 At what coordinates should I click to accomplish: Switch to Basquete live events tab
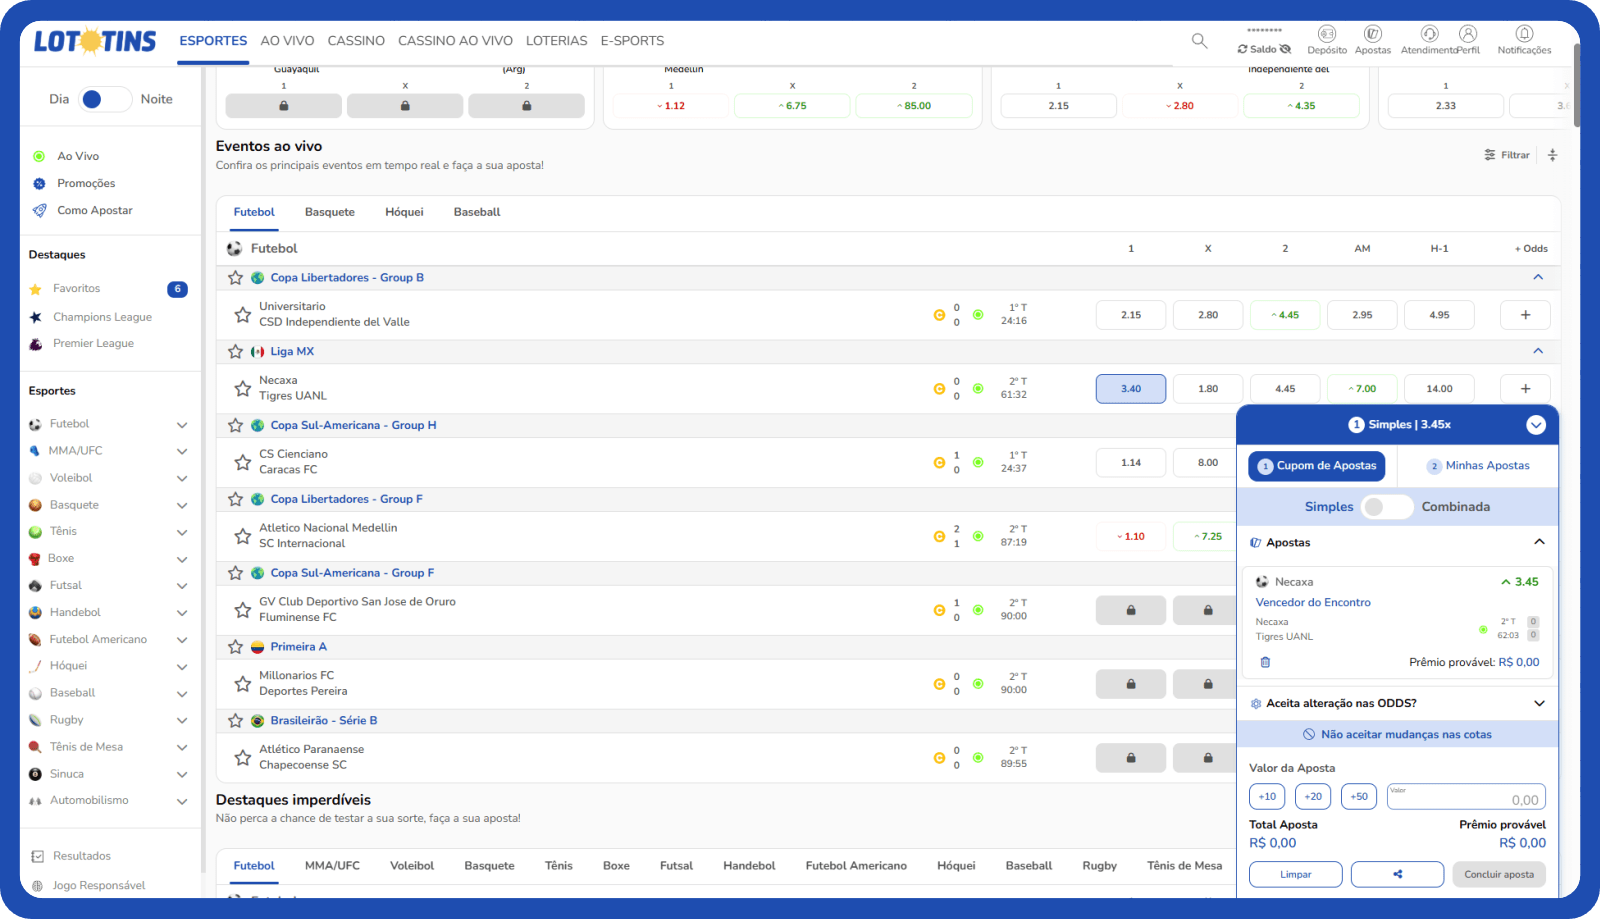point(330,212)
